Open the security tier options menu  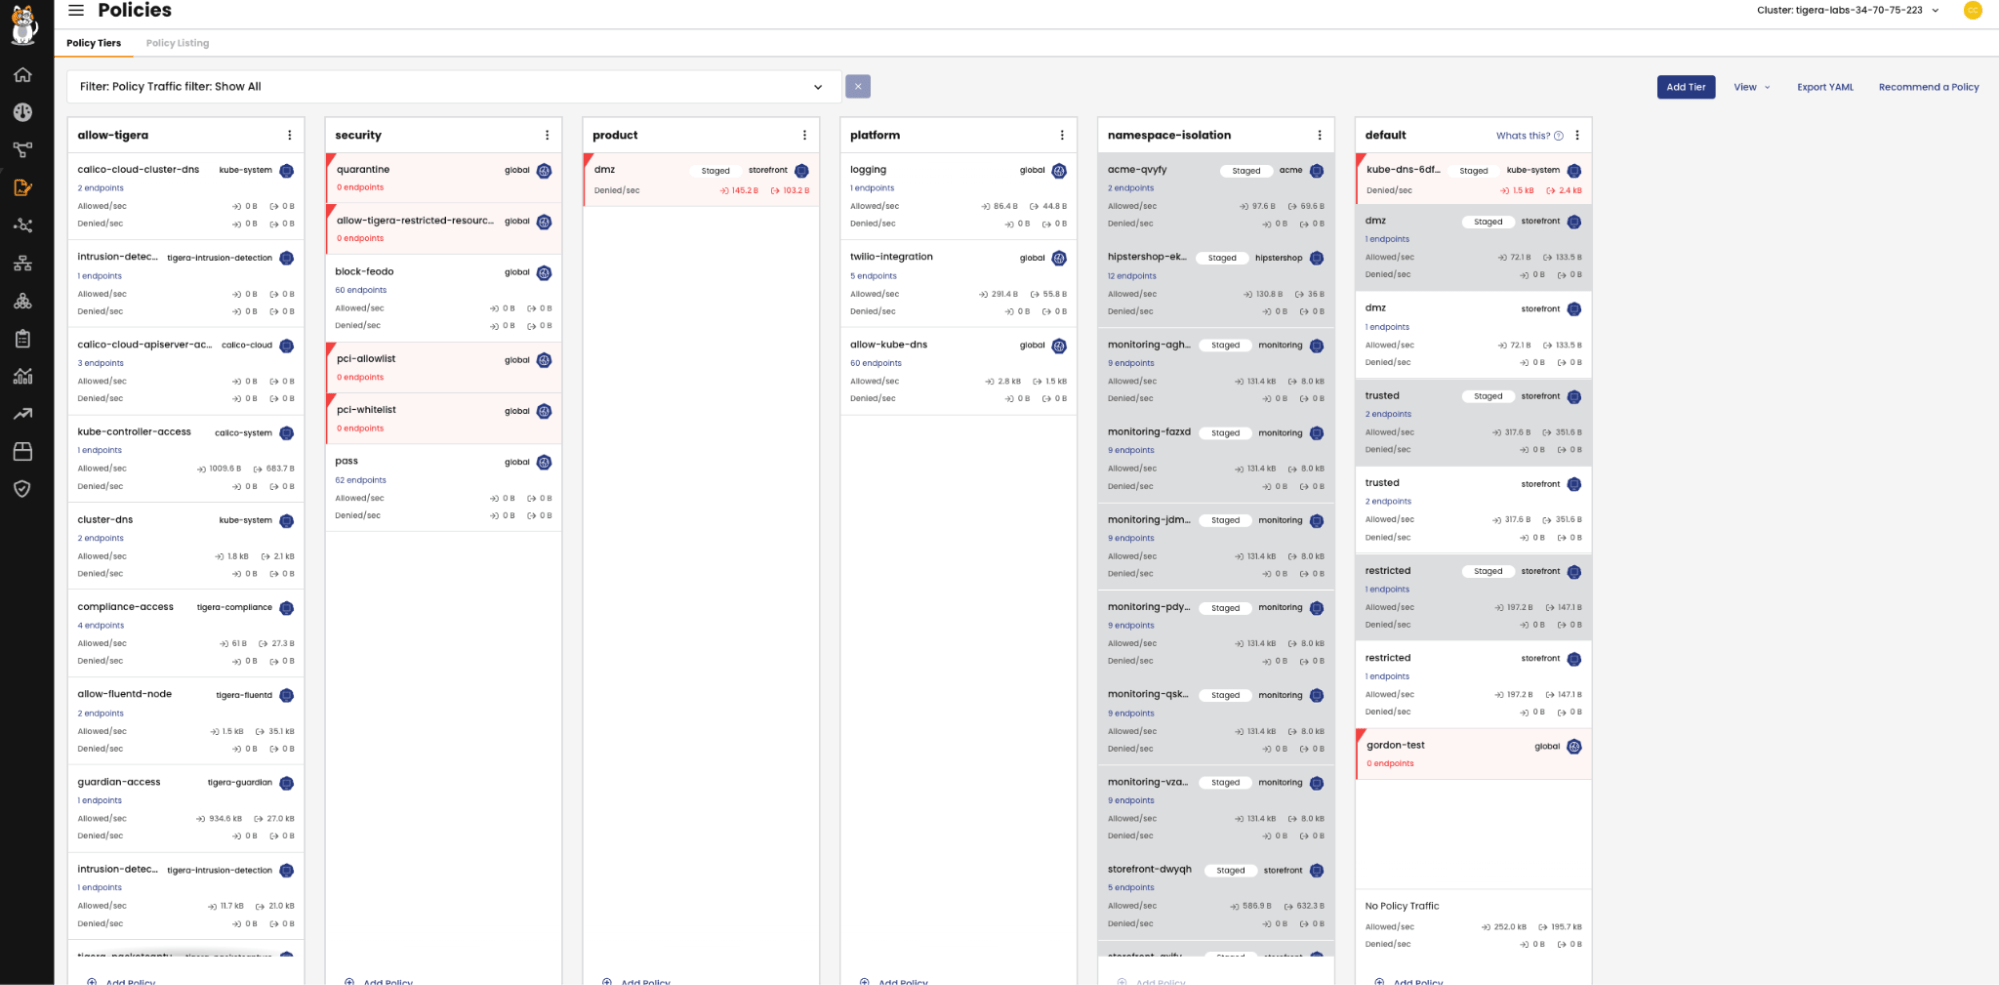pos(546,133)
